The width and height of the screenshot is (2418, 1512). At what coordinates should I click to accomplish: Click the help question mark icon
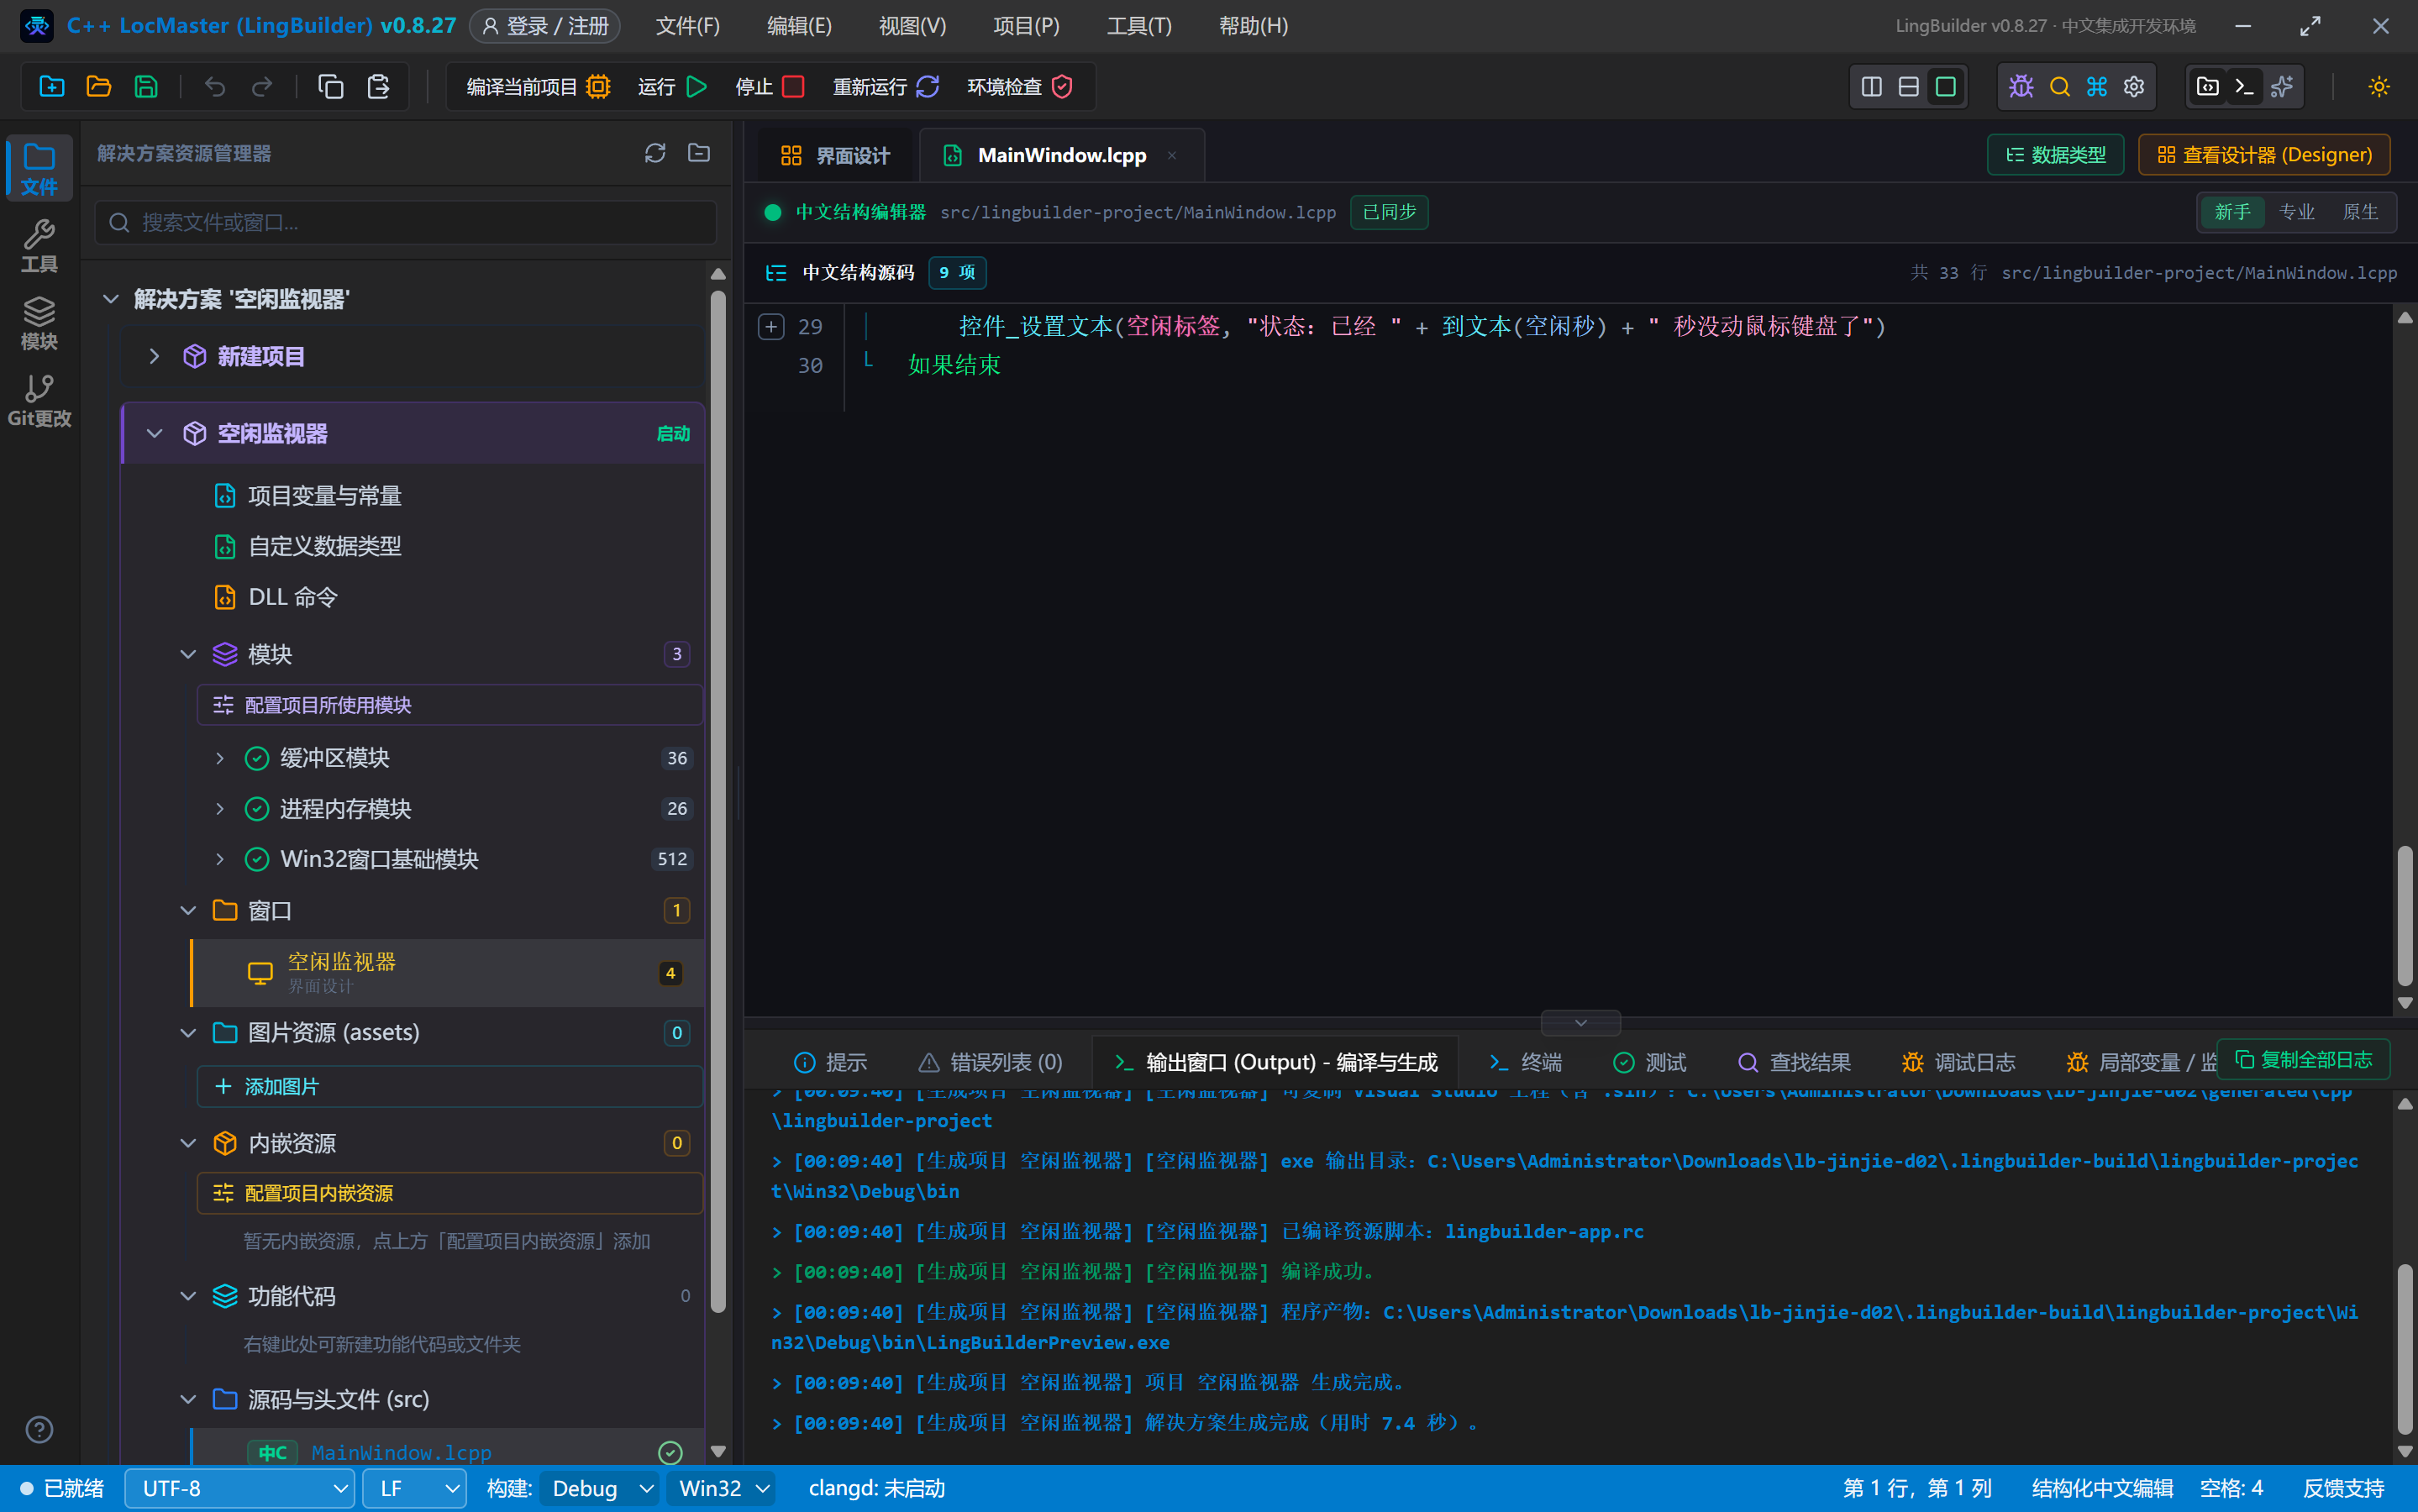(x=39, y=1429)
